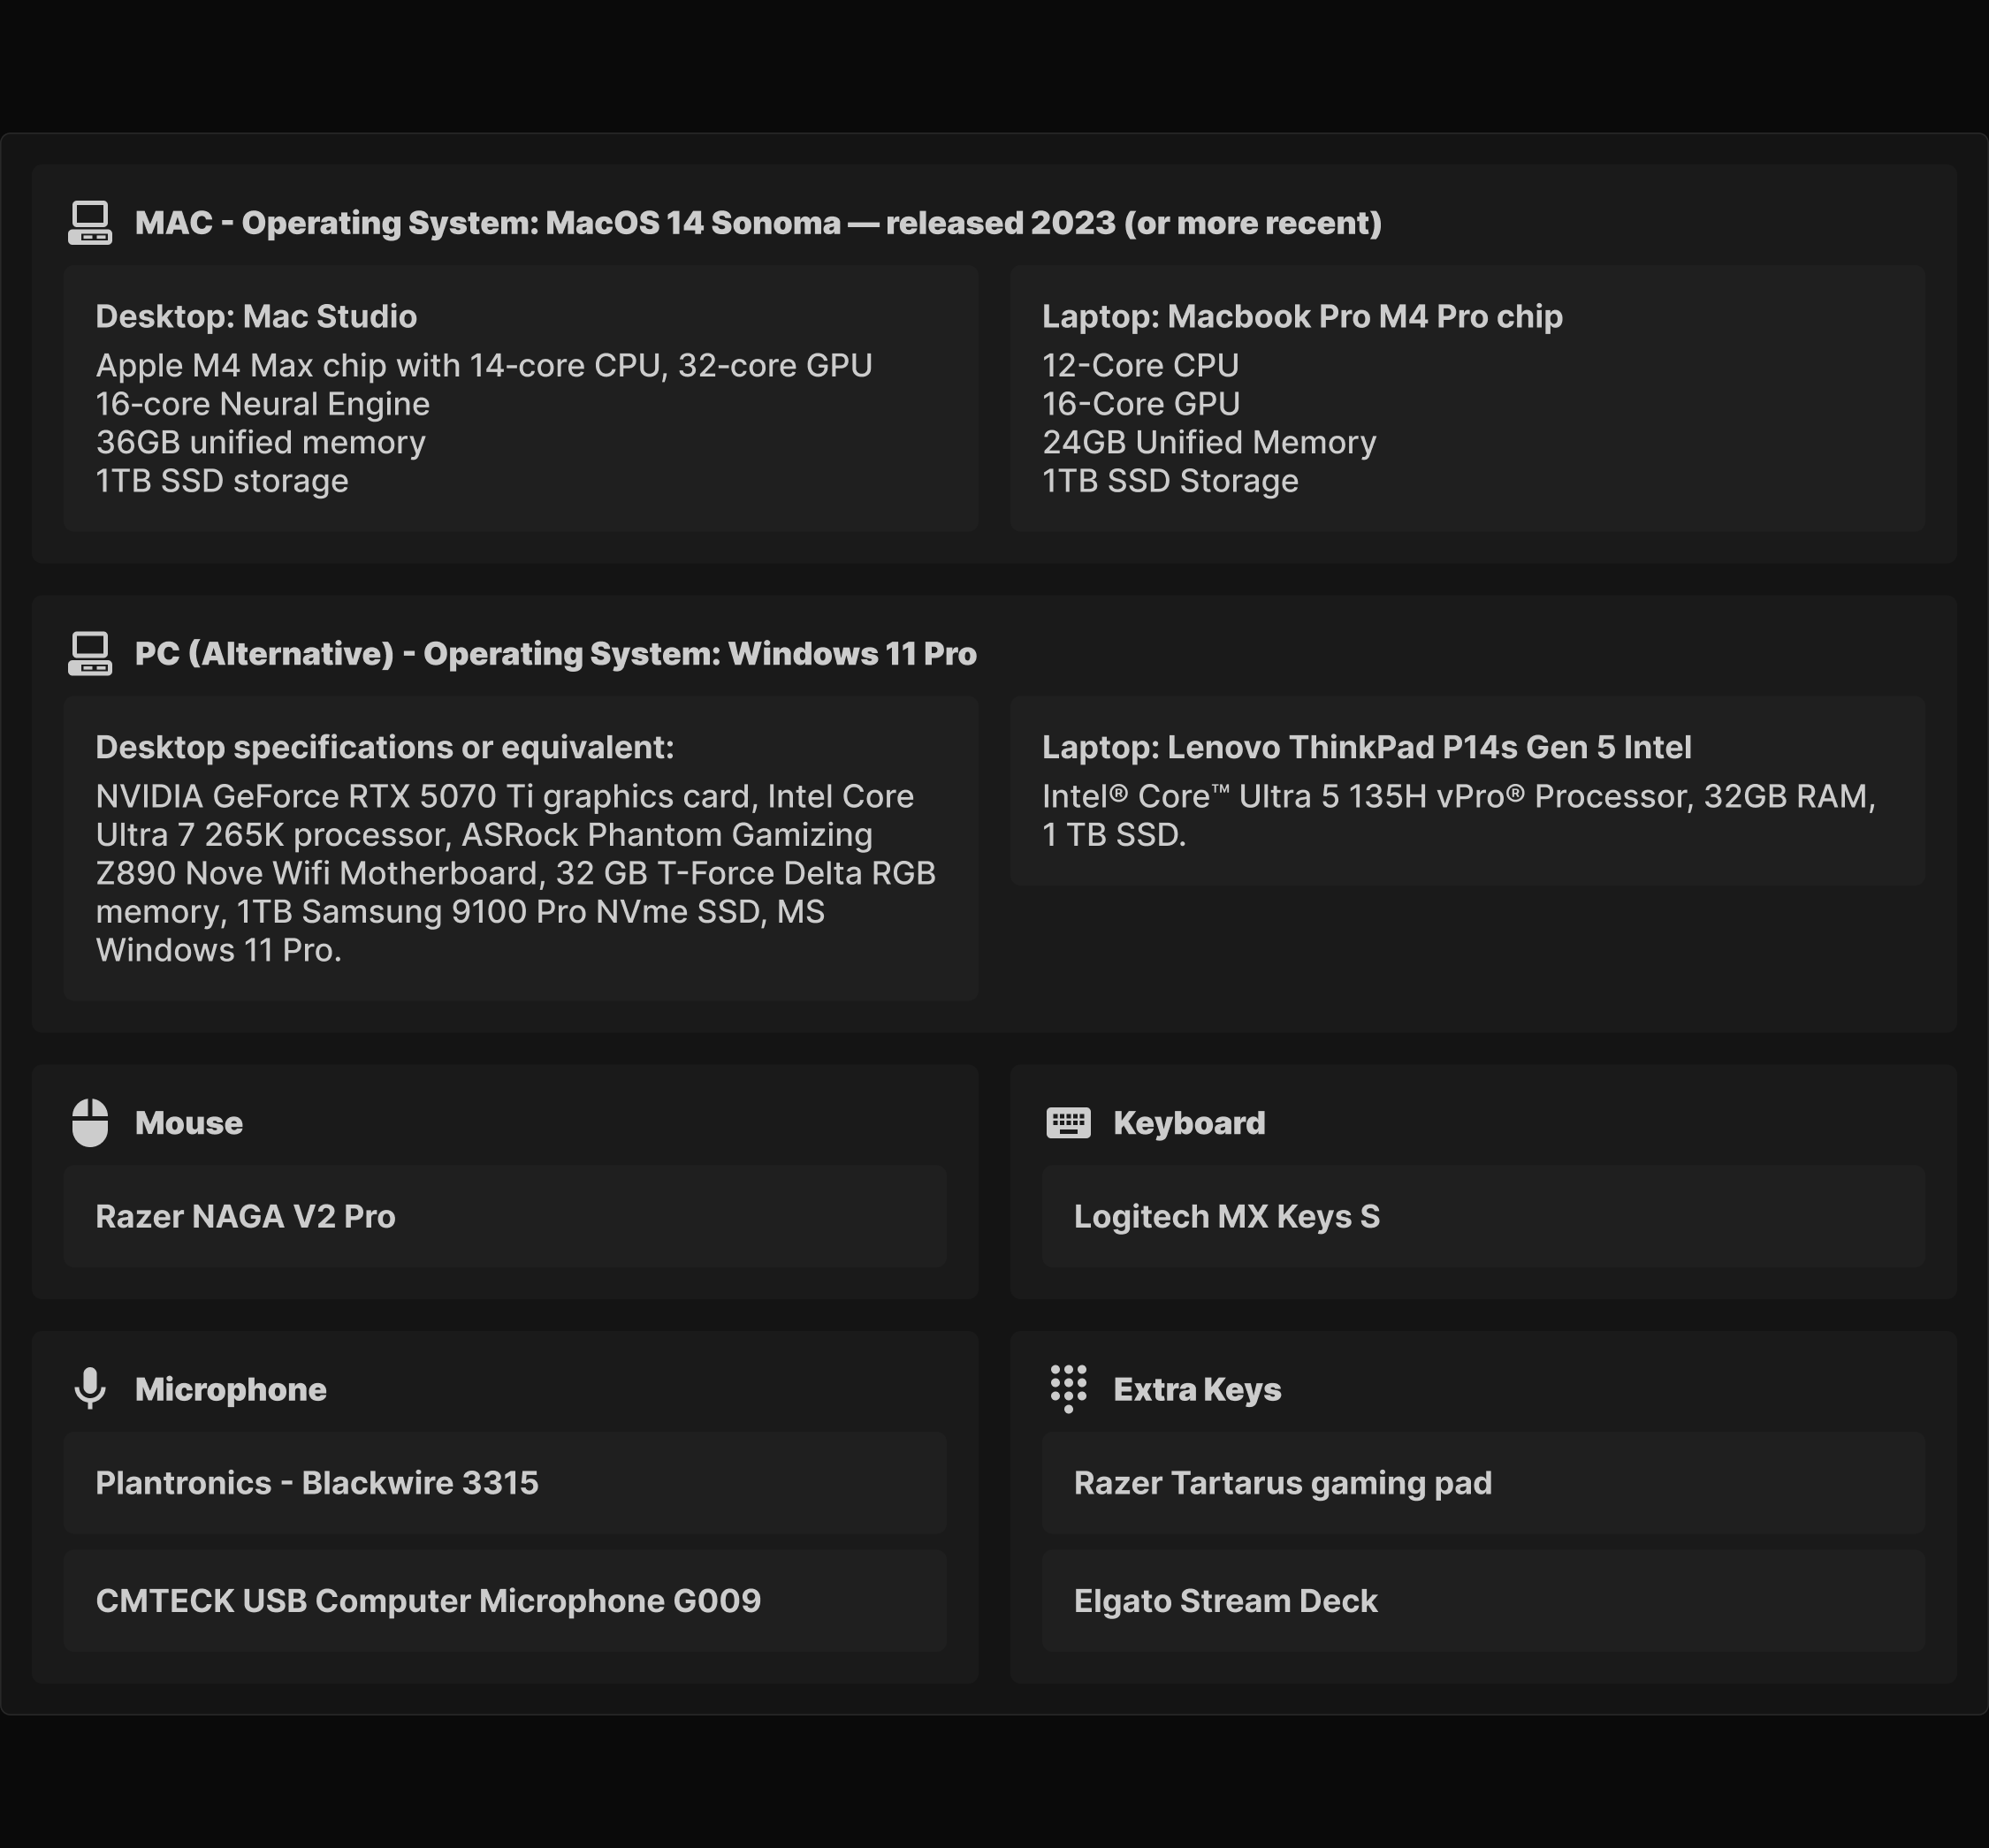This screenshot has height=1848, width=1989.
Task: Click the Intel Core Ultra 5 135H spec paragraph
Action: click(x=1459, y=816)
